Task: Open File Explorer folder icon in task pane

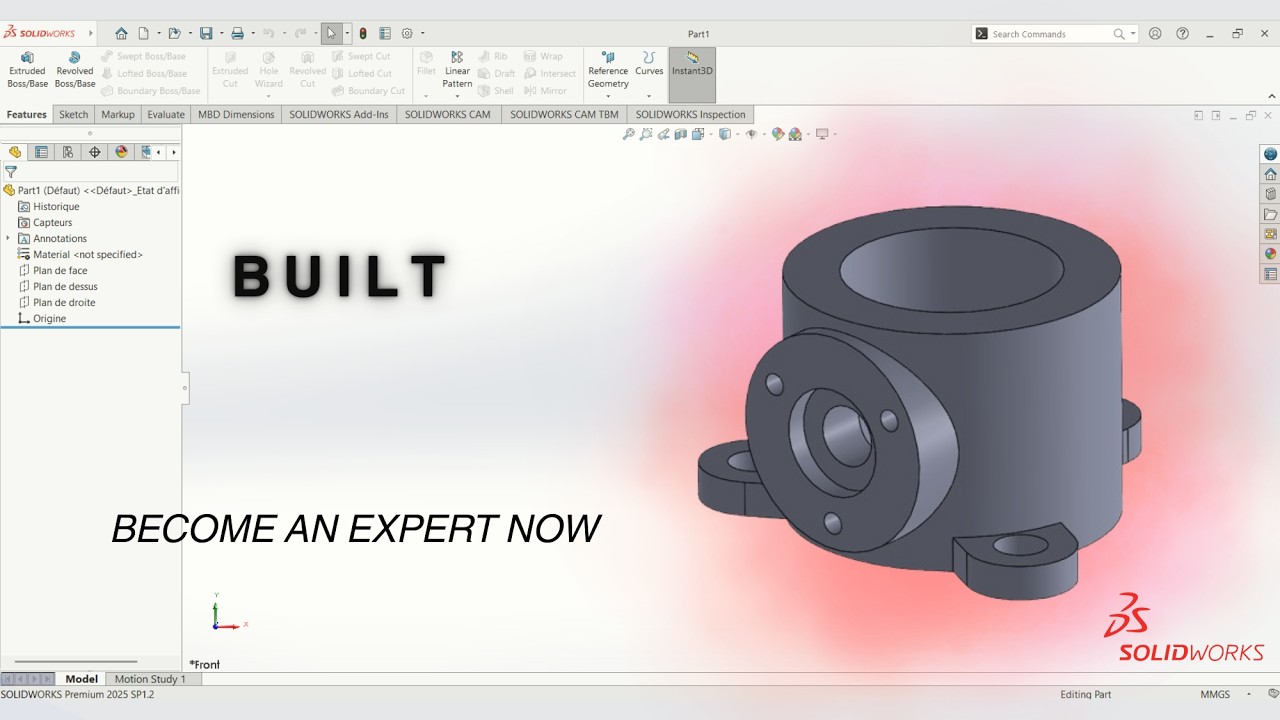Action: pyautogui.click(x=1270, y=214)
